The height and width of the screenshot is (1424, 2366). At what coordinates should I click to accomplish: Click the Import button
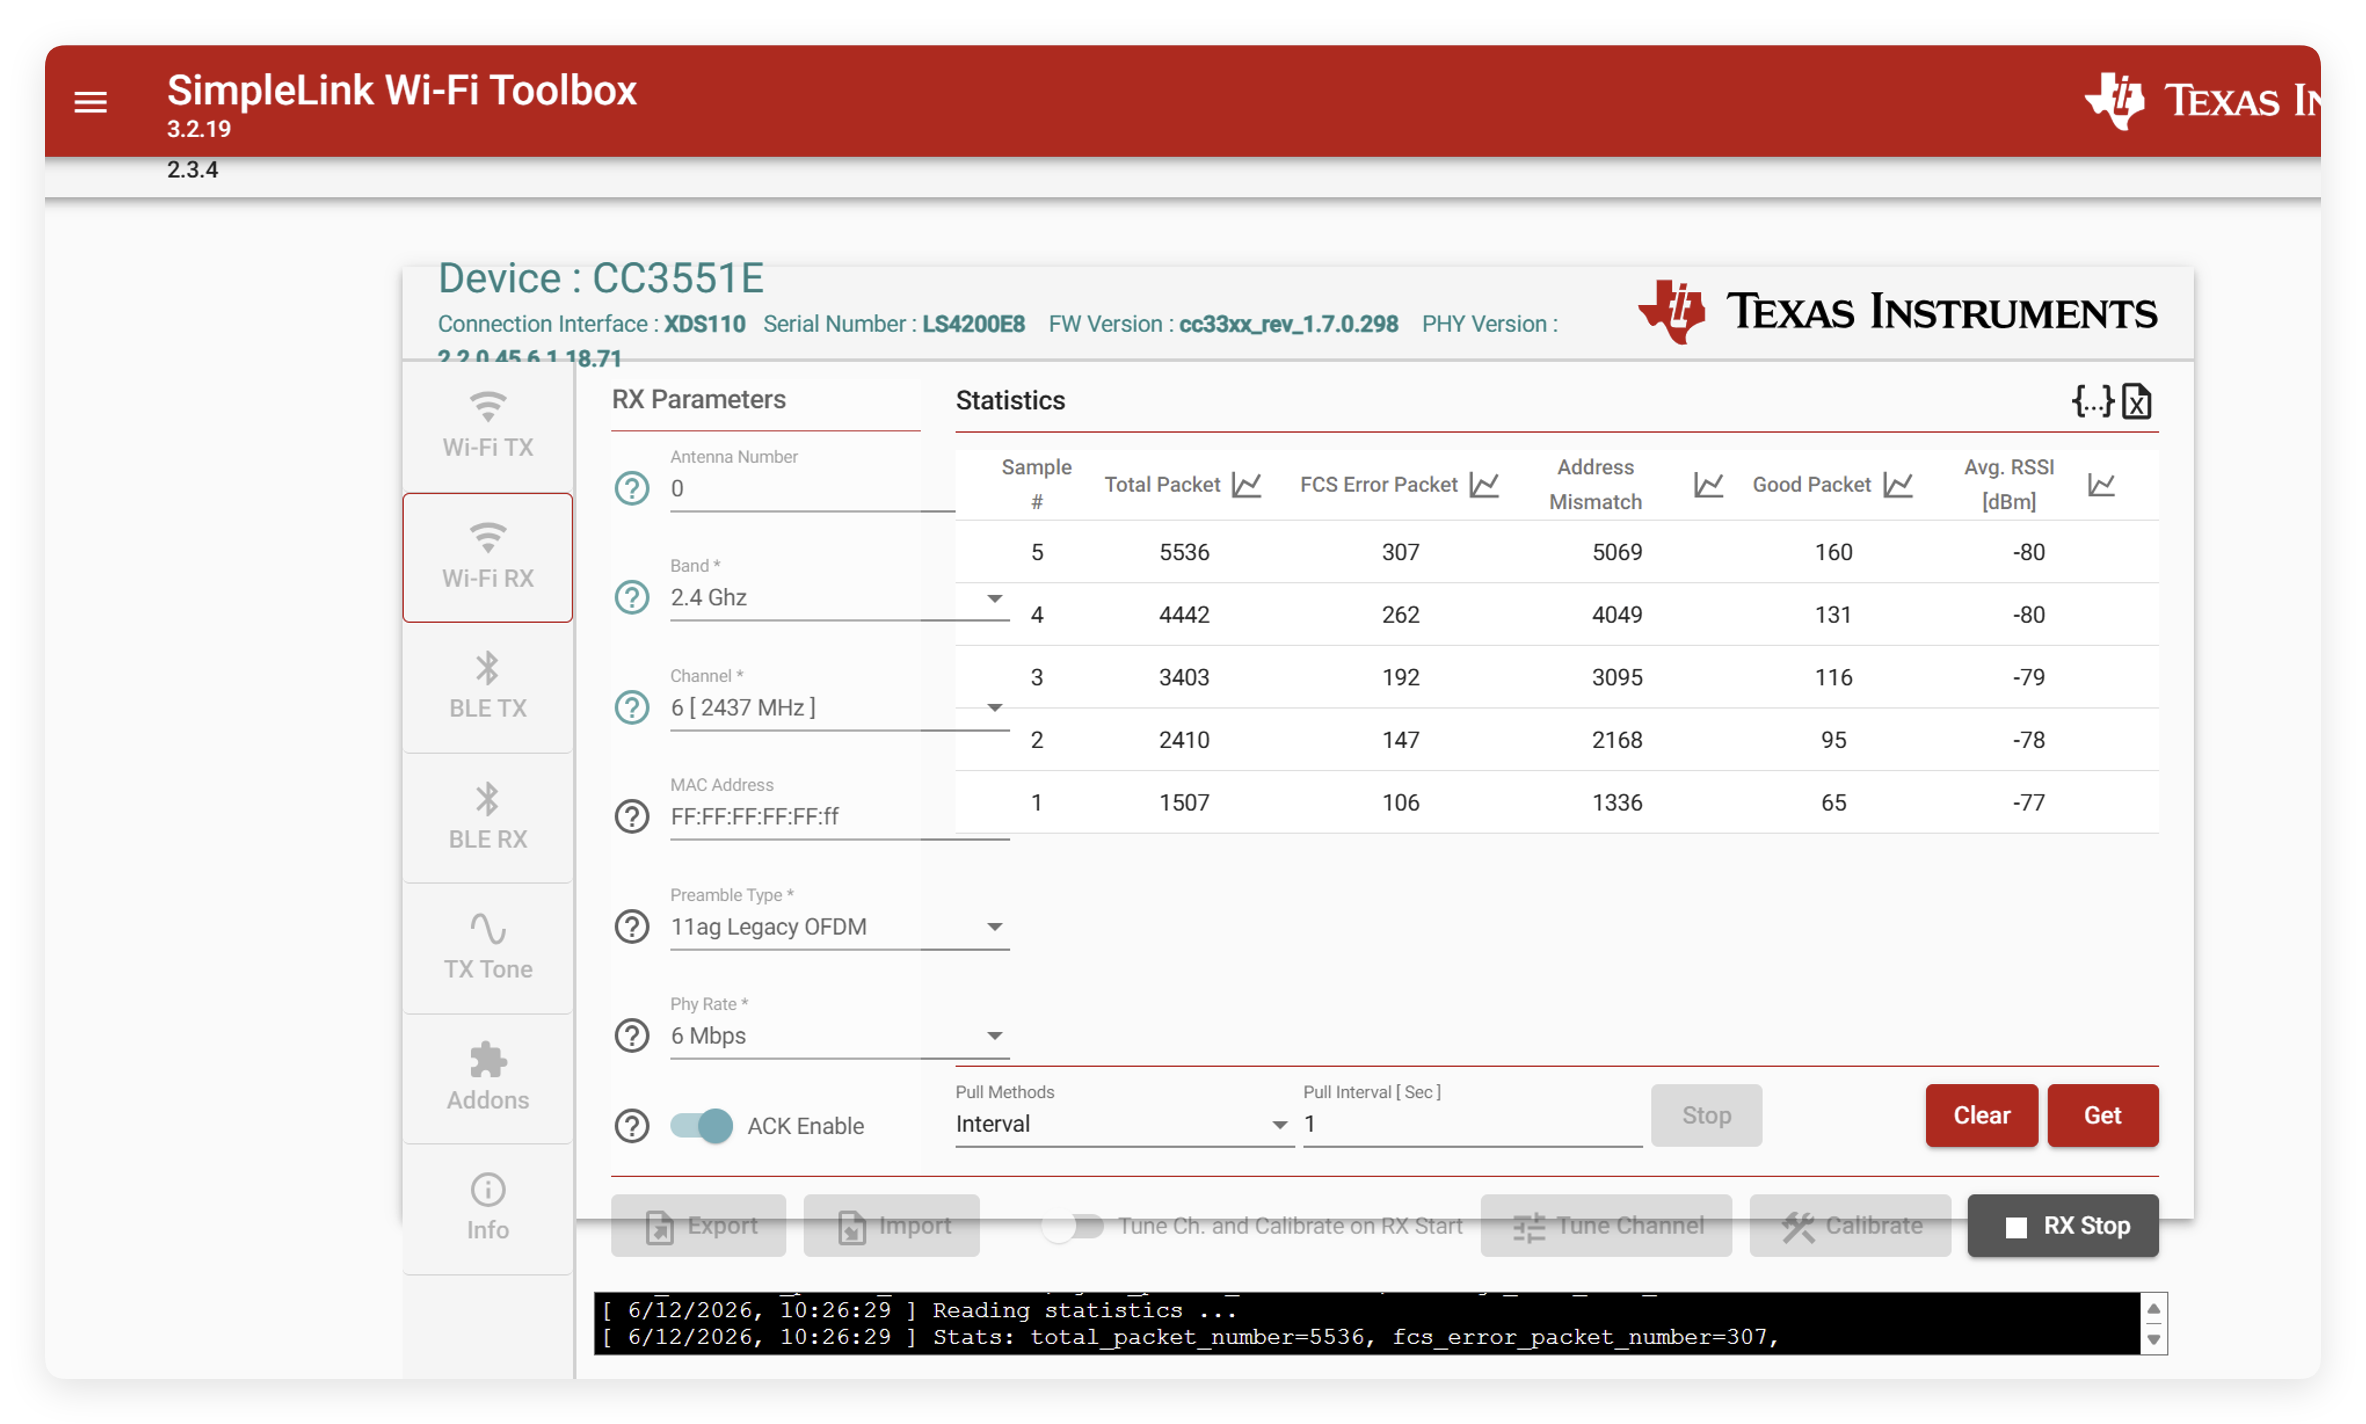[x=891, y=1226]
